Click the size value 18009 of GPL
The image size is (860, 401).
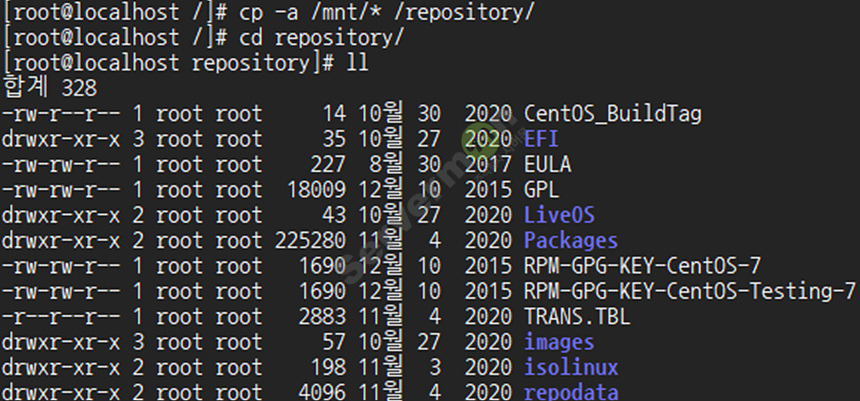click(316, 189)
